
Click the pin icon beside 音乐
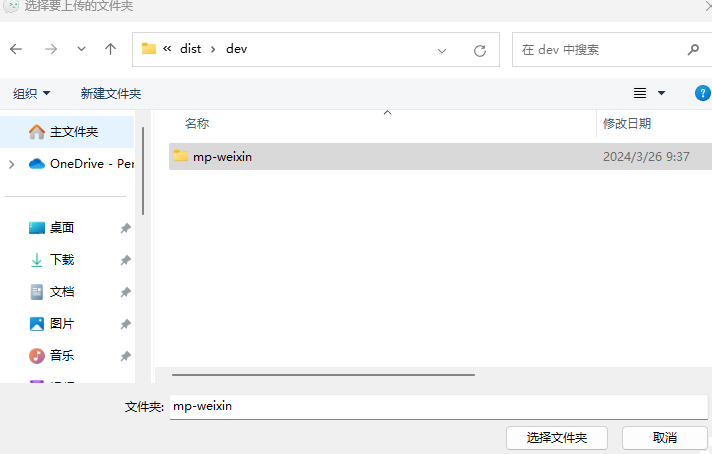[125, 356]
